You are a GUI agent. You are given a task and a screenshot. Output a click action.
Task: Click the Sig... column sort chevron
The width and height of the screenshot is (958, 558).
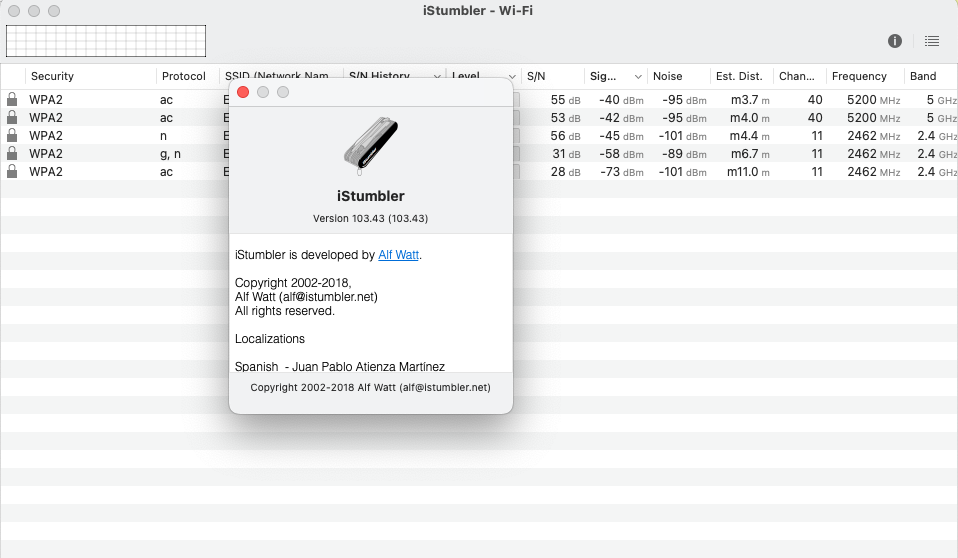[638, 76]
